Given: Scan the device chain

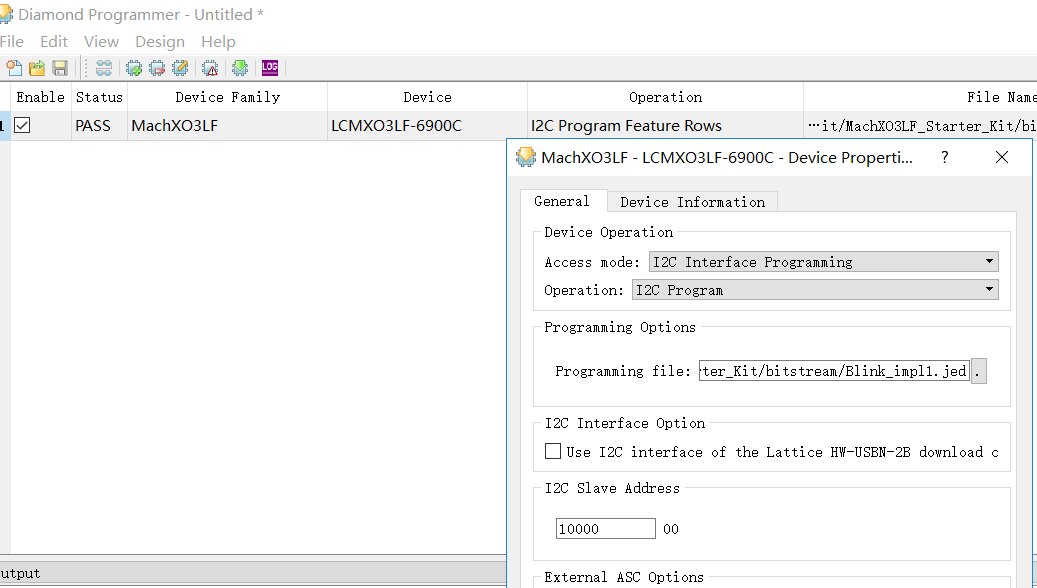Looking at the screenshot, I should (103, 67).
